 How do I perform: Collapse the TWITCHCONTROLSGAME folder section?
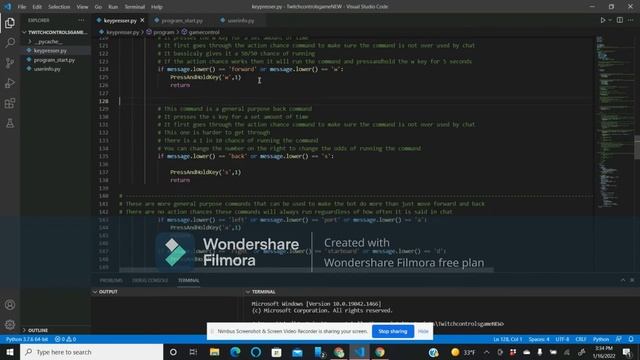[x=56, y=32]
